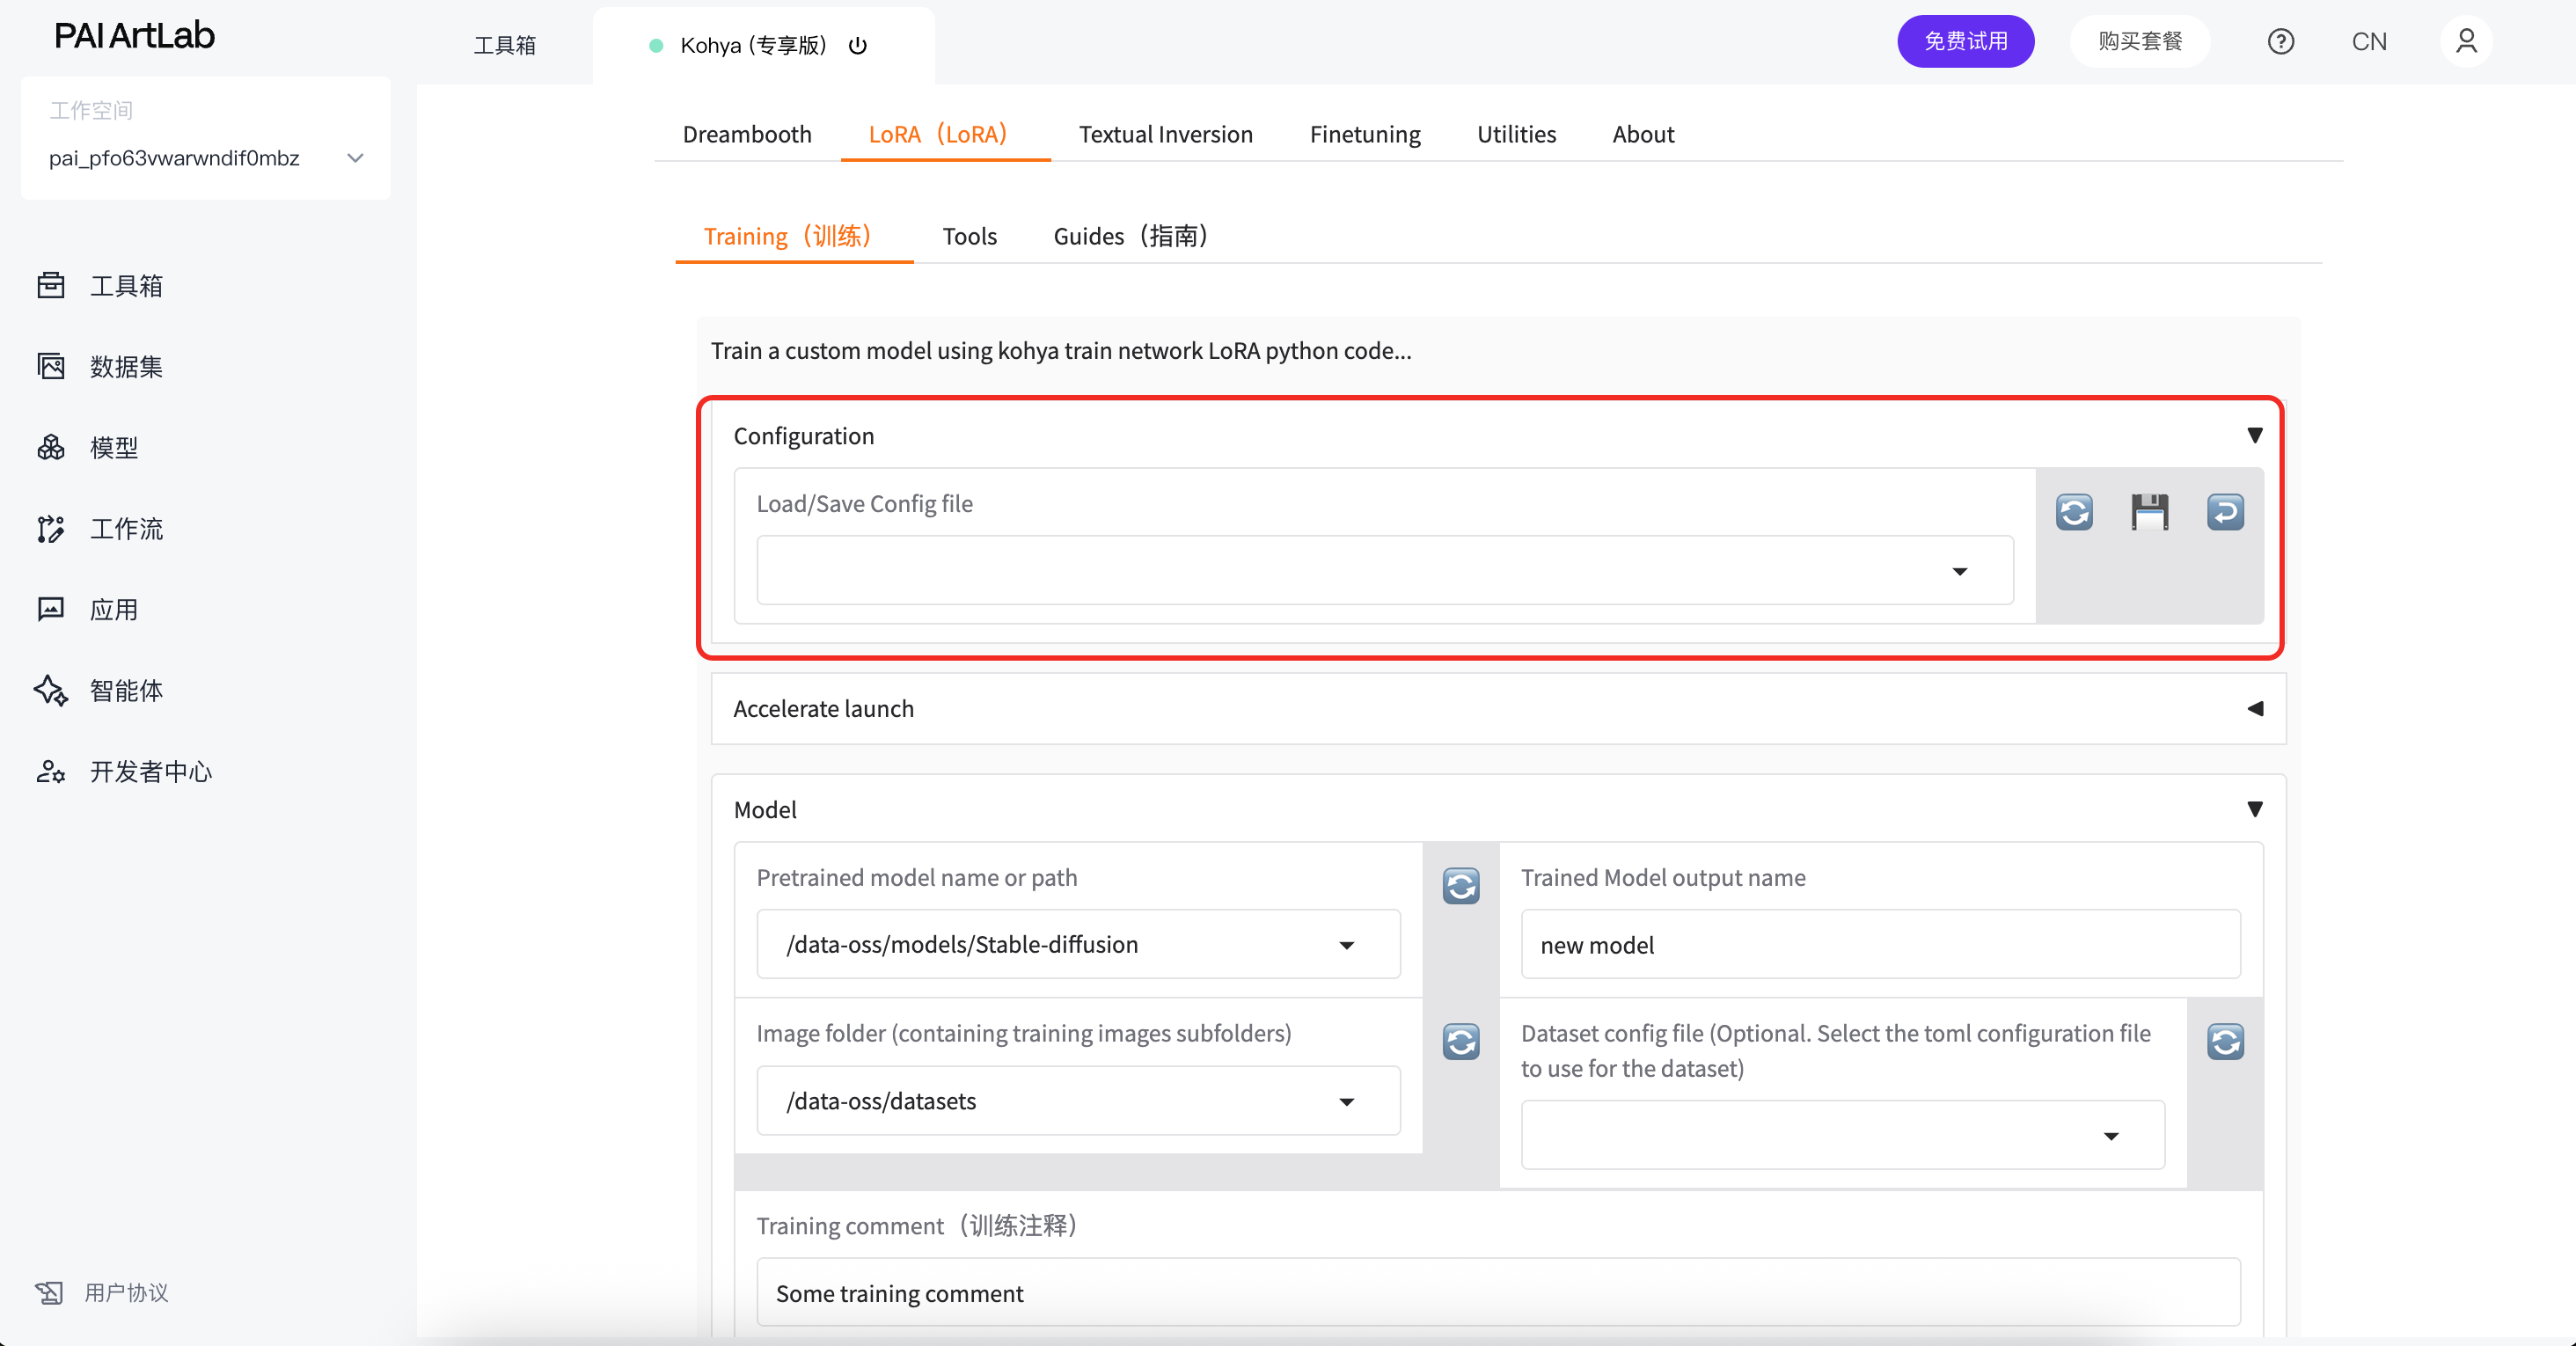Open the help question mark icon
Screen dimensions: 2576x1346
click(x=2280, y=42)
